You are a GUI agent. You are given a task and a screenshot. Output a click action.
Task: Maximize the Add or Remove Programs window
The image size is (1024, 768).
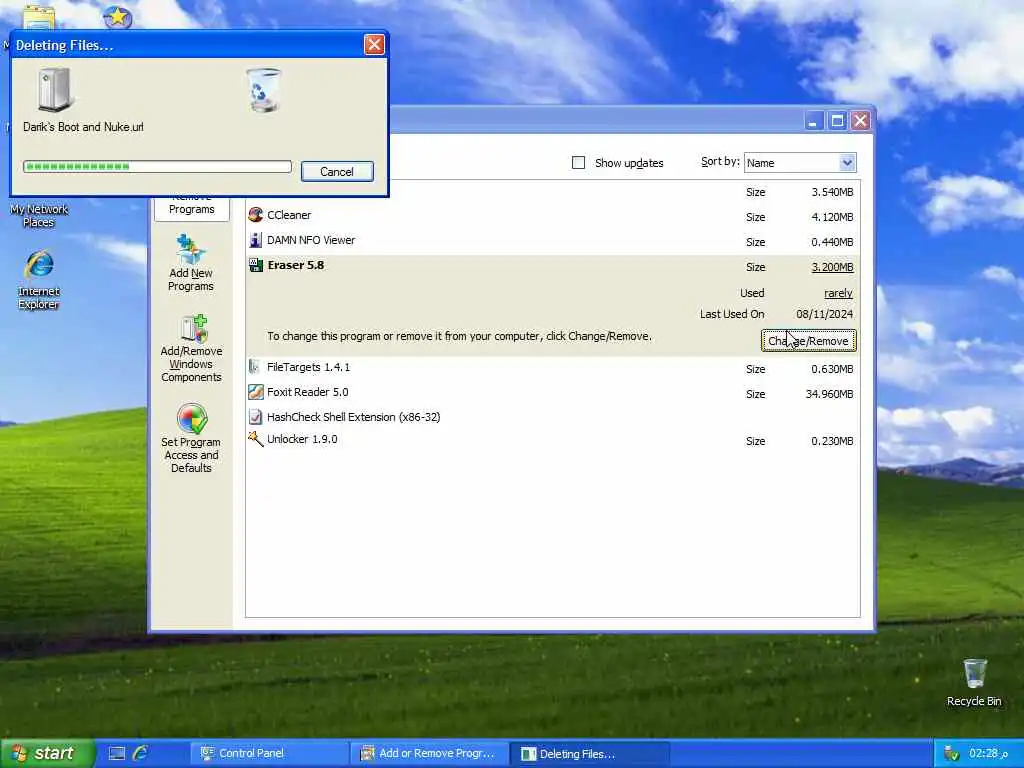click(837, 121)
